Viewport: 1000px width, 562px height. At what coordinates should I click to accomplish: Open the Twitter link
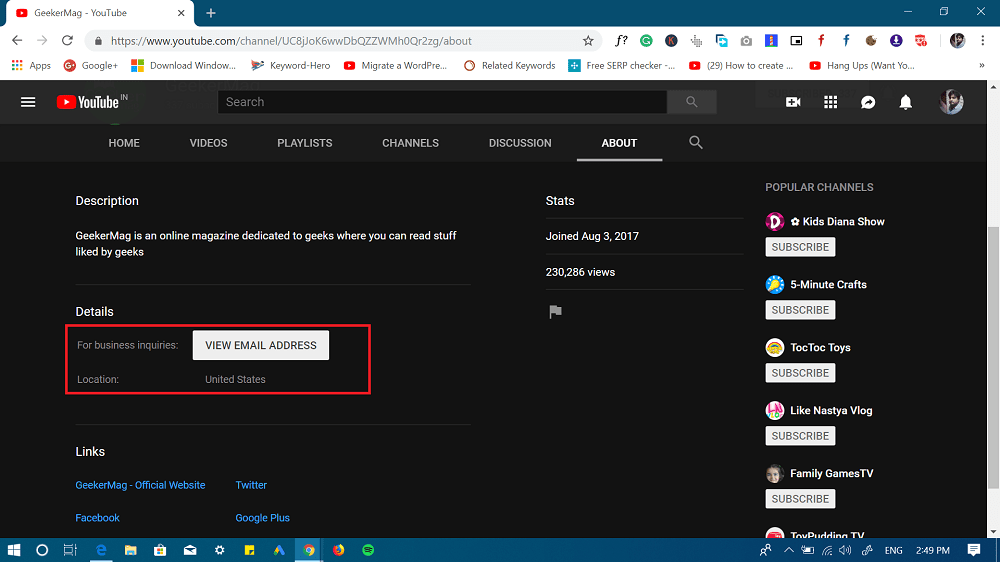tap(251, 485)
